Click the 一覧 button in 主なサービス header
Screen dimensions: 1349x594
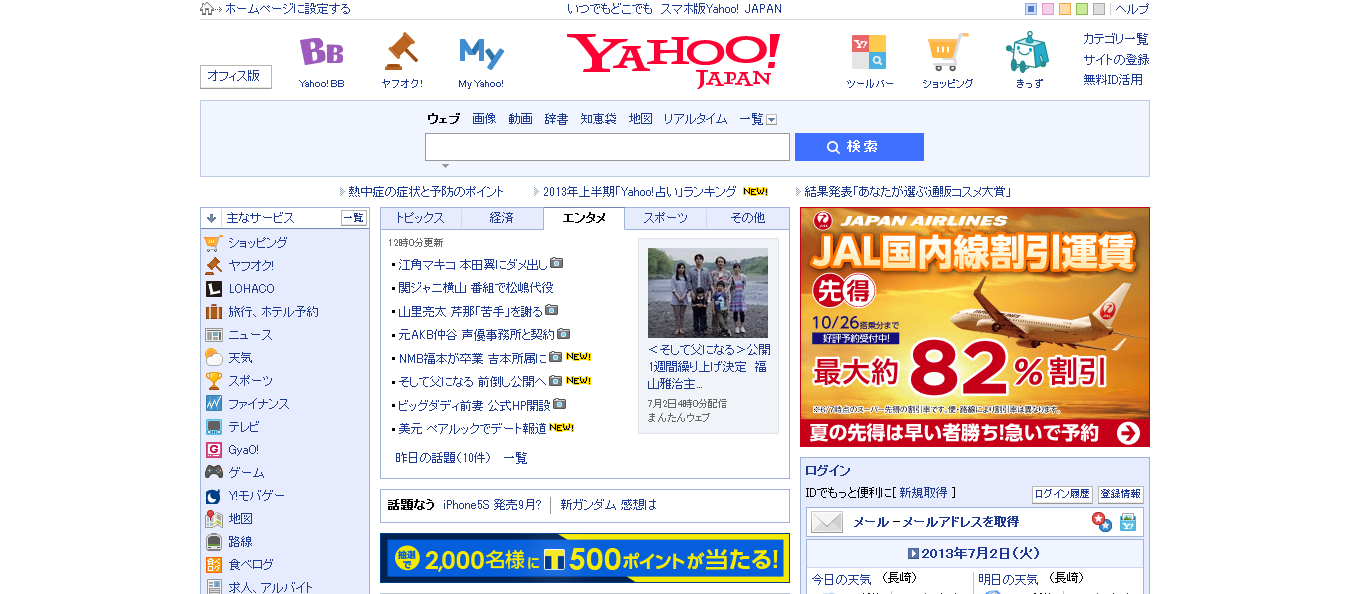point(354,218)
